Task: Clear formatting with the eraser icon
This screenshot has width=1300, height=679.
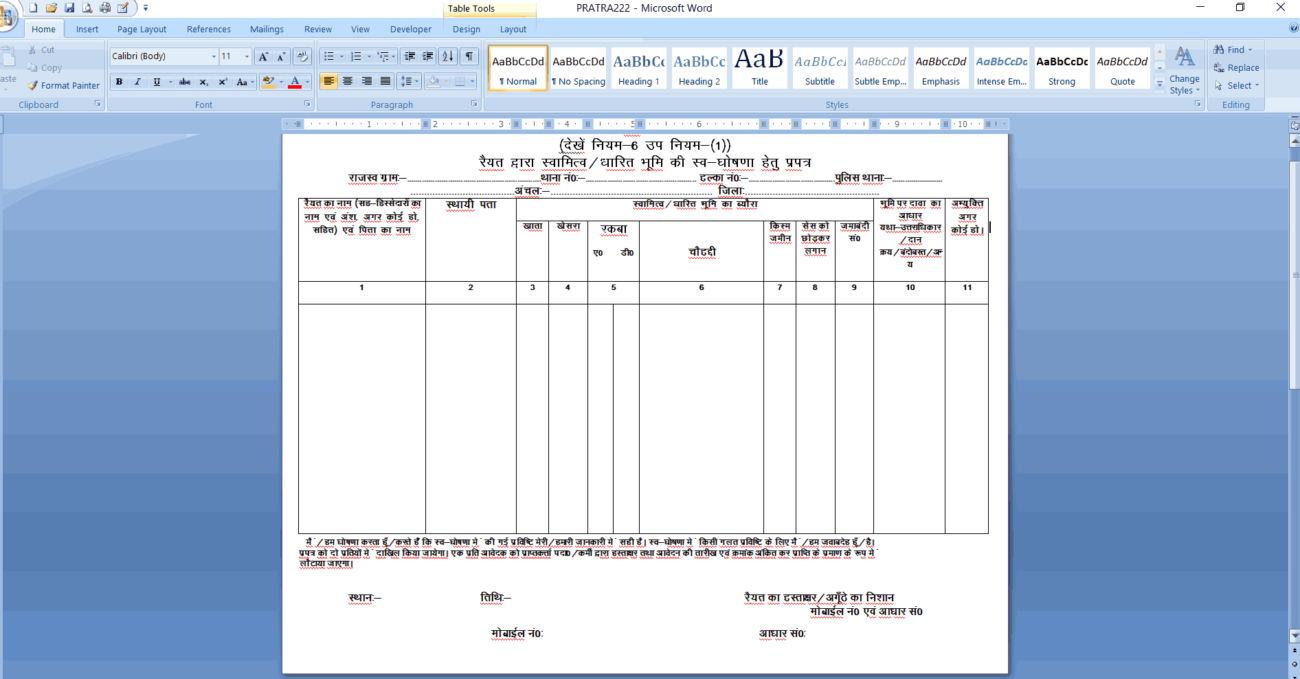Action: [x=302, y=57]
